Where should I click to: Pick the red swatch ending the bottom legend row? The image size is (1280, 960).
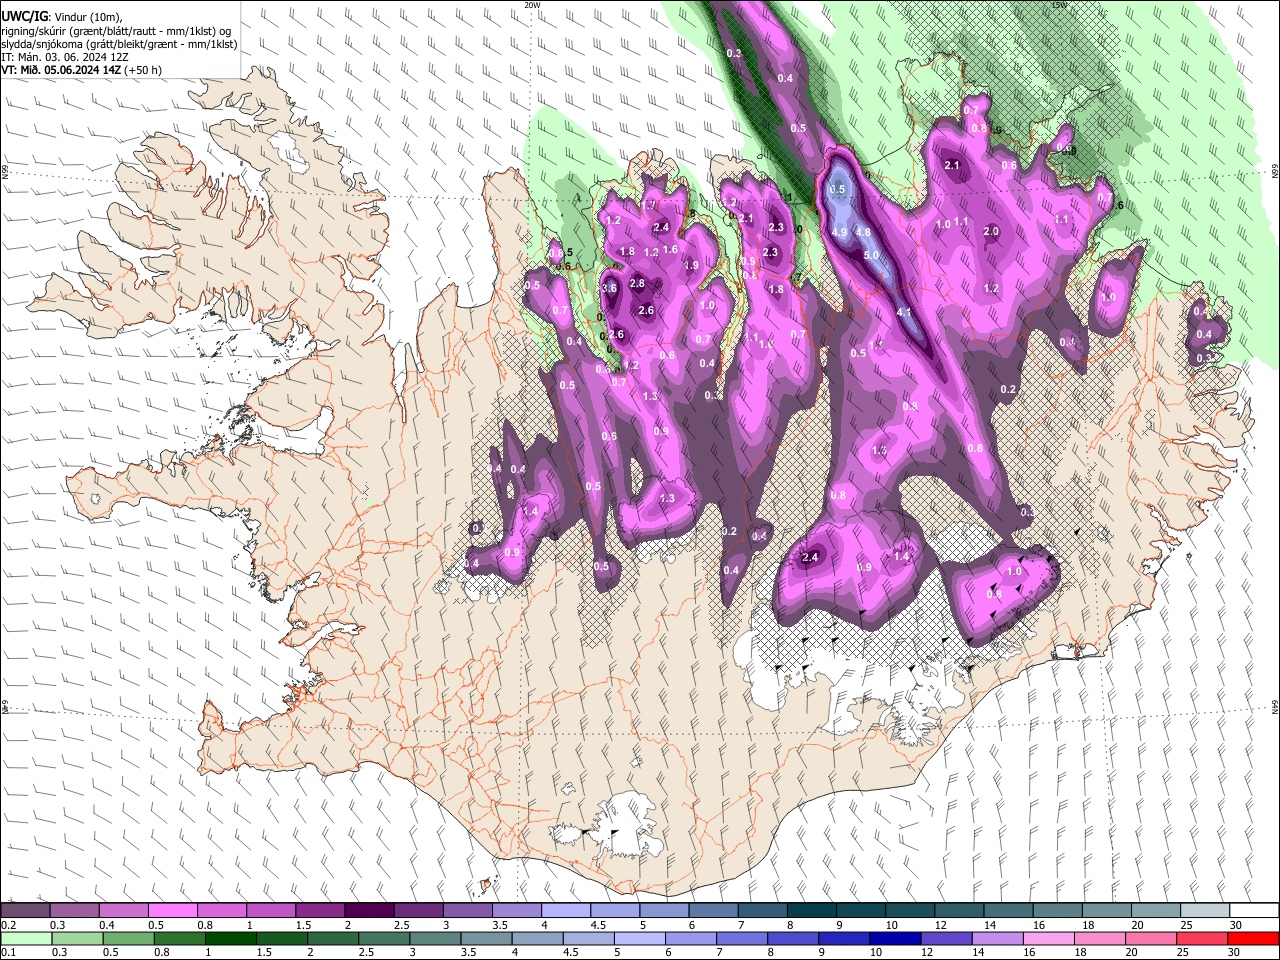coord(1252,938)
